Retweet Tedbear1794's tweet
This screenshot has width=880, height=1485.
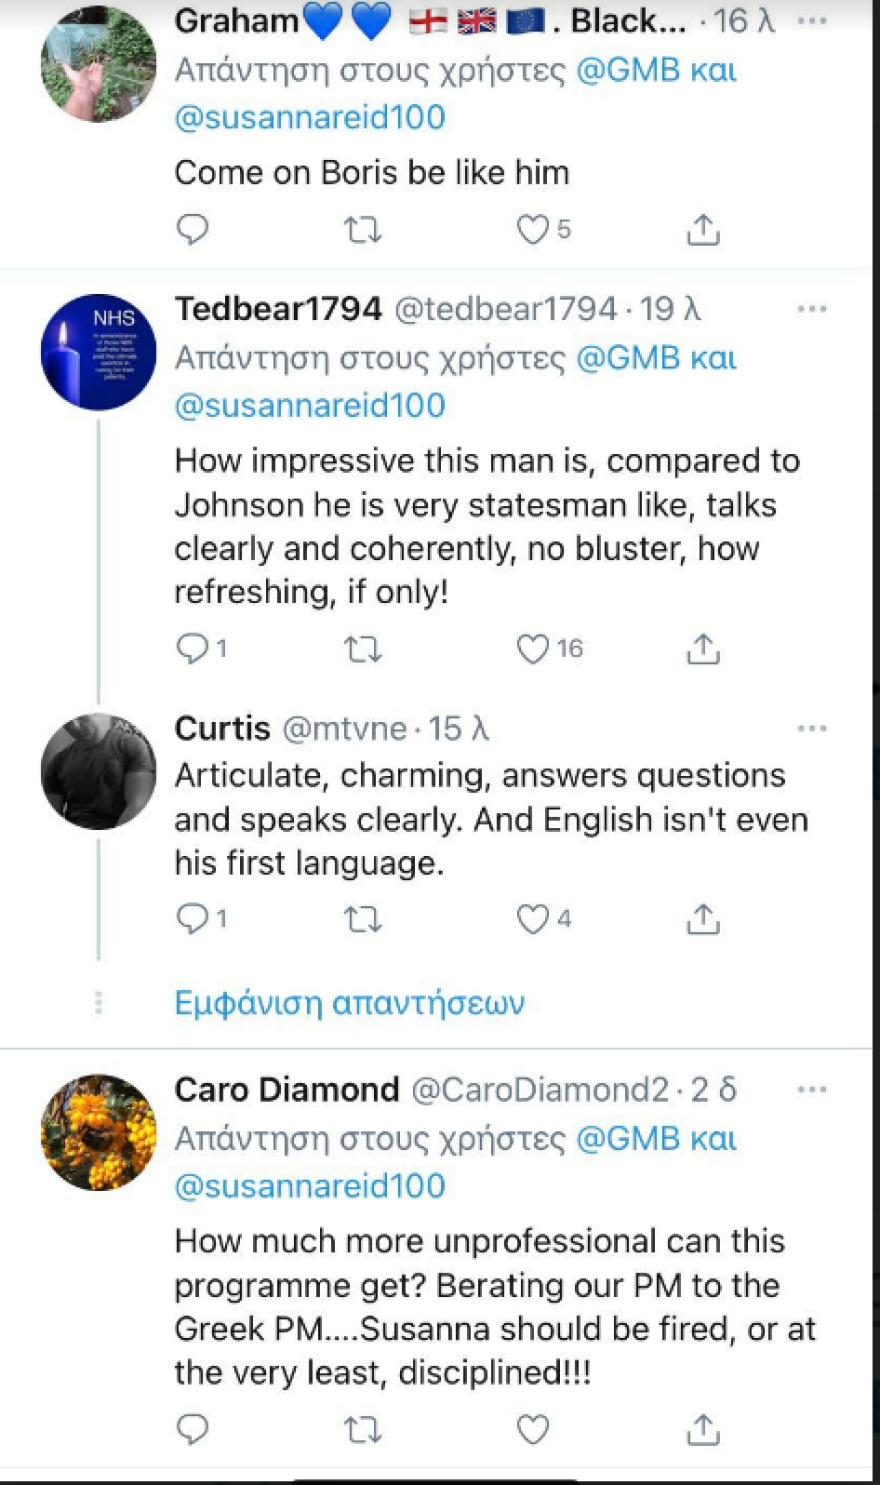point(362,650)
